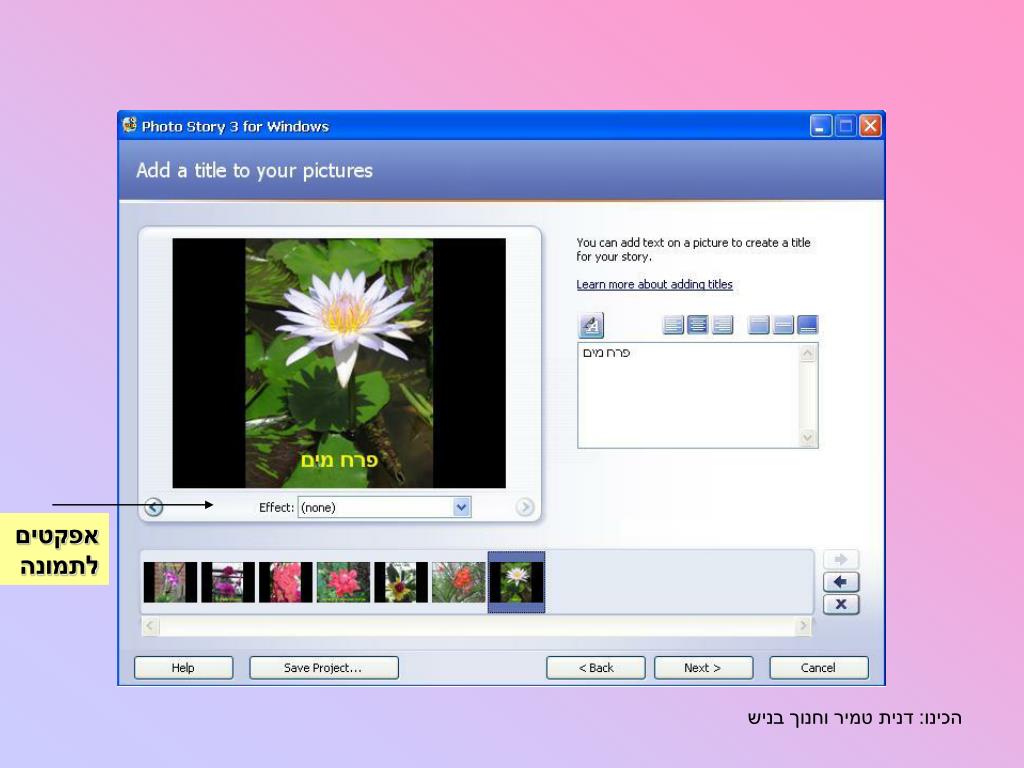Select the sixth thumbnail with orange flower
Image resolution: width=1024 pixels, height=768 pixels.
[x=458, y=582]
